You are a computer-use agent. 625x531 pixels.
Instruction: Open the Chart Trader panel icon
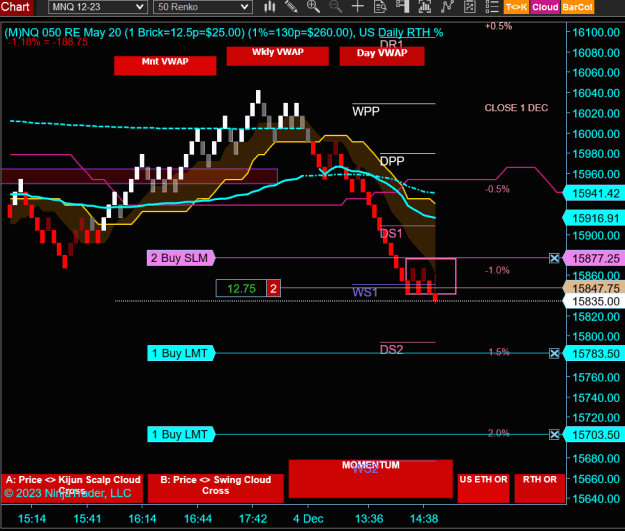coord(403,6)
